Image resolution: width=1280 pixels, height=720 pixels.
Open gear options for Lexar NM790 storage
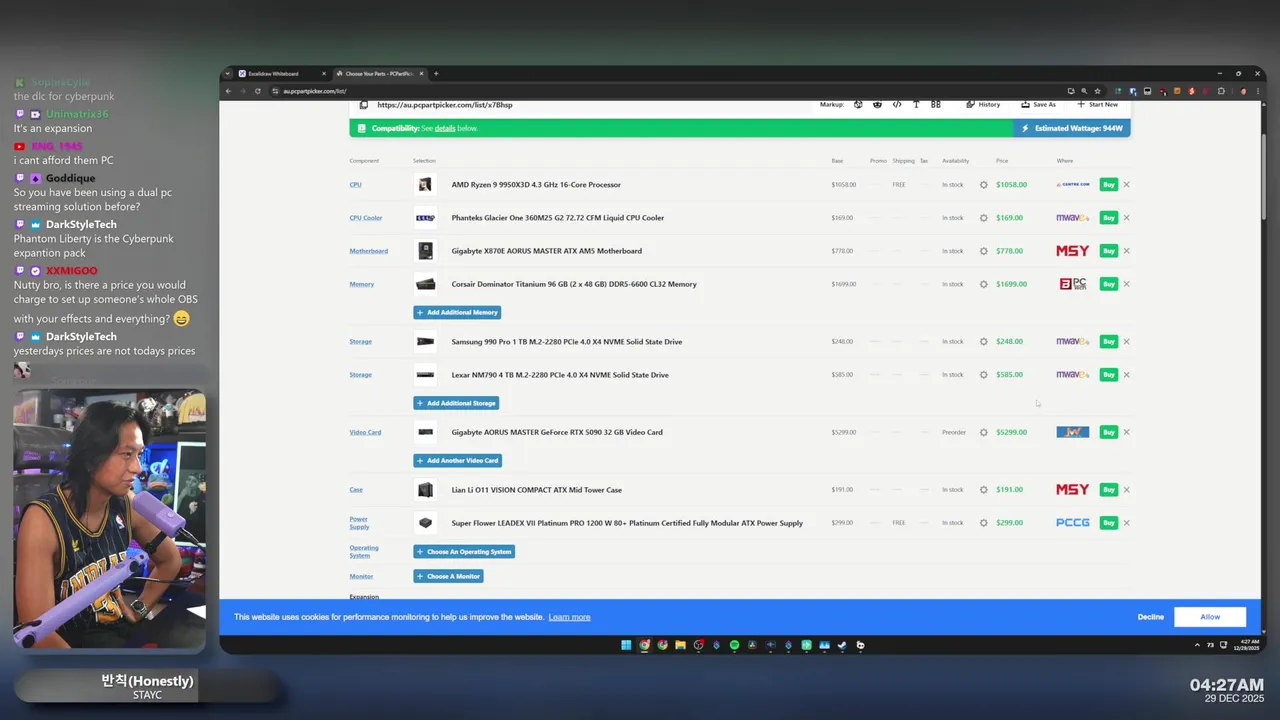click(x=983, y=375)
